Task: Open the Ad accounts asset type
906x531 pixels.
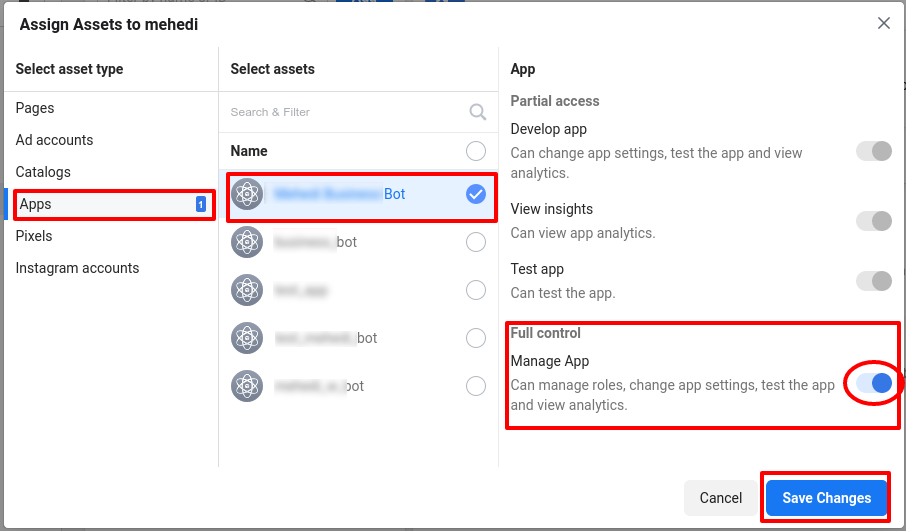Action: (54, 140)
